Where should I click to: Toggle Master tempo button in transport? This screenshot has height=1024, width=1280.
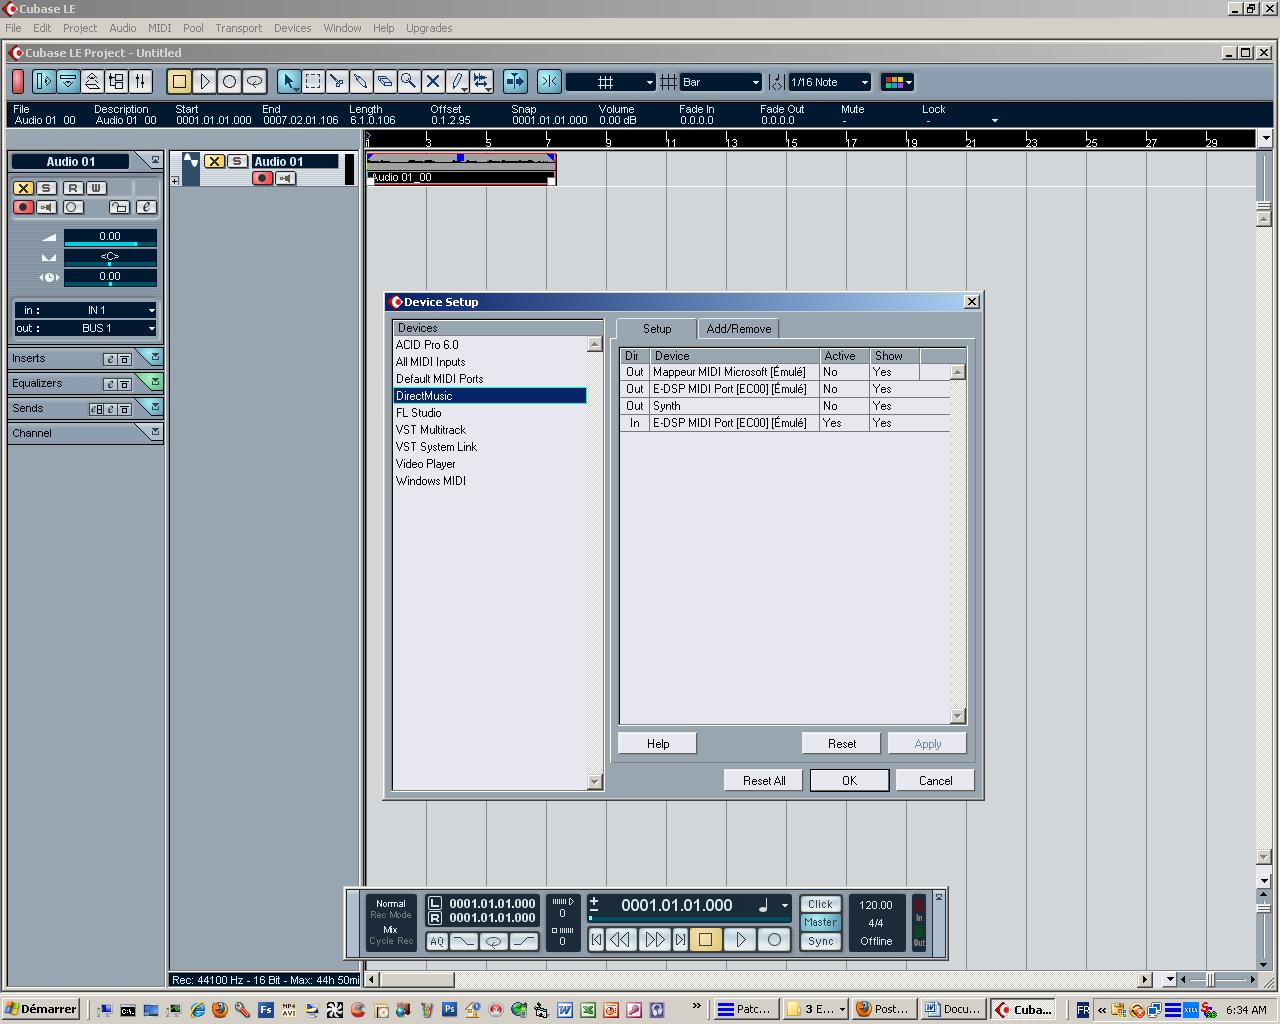(x=820, y=922)
